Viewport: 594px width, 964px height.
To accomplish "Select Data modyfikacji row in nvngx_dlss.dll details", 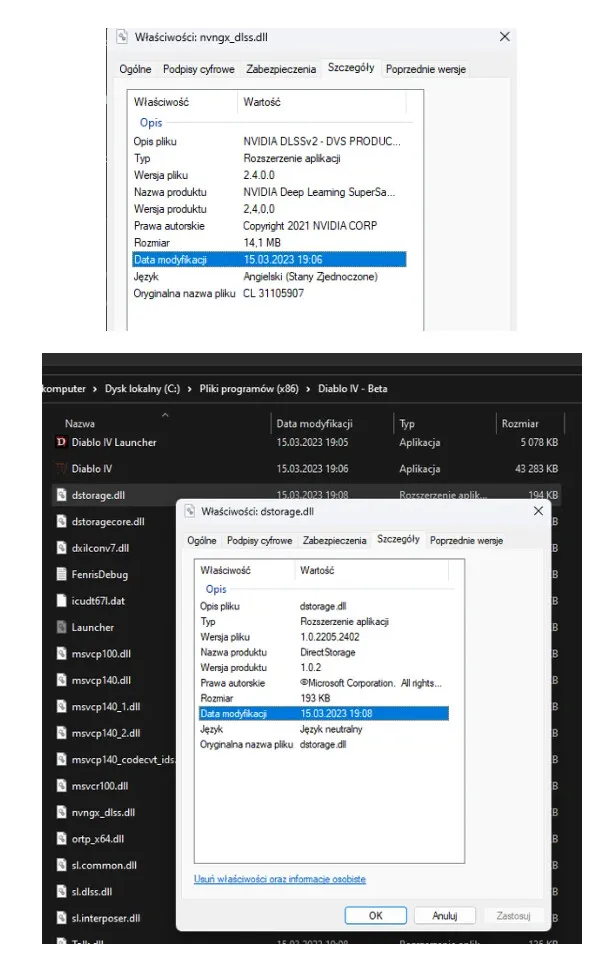I will [x=269, y=259].
